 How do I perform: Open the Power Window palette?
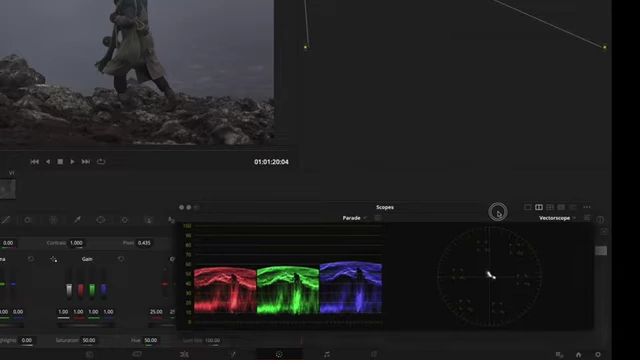pyautogui.click(x=100, y=220)
